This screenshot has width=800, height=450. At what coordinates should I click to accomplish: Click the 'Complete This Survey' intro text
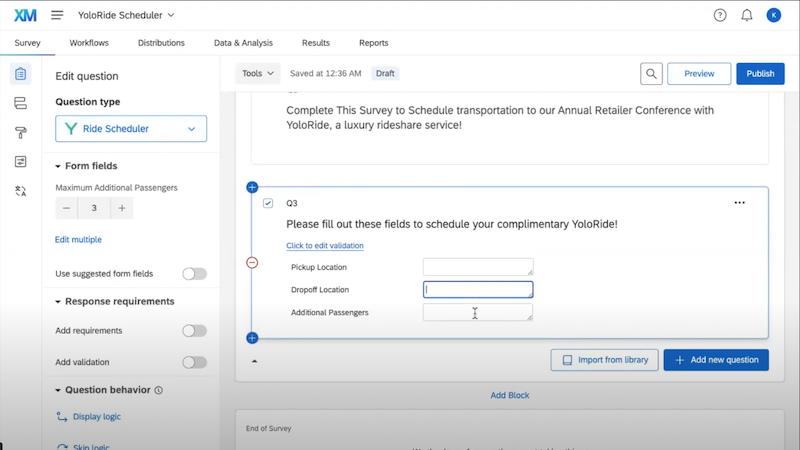(500, 117)
